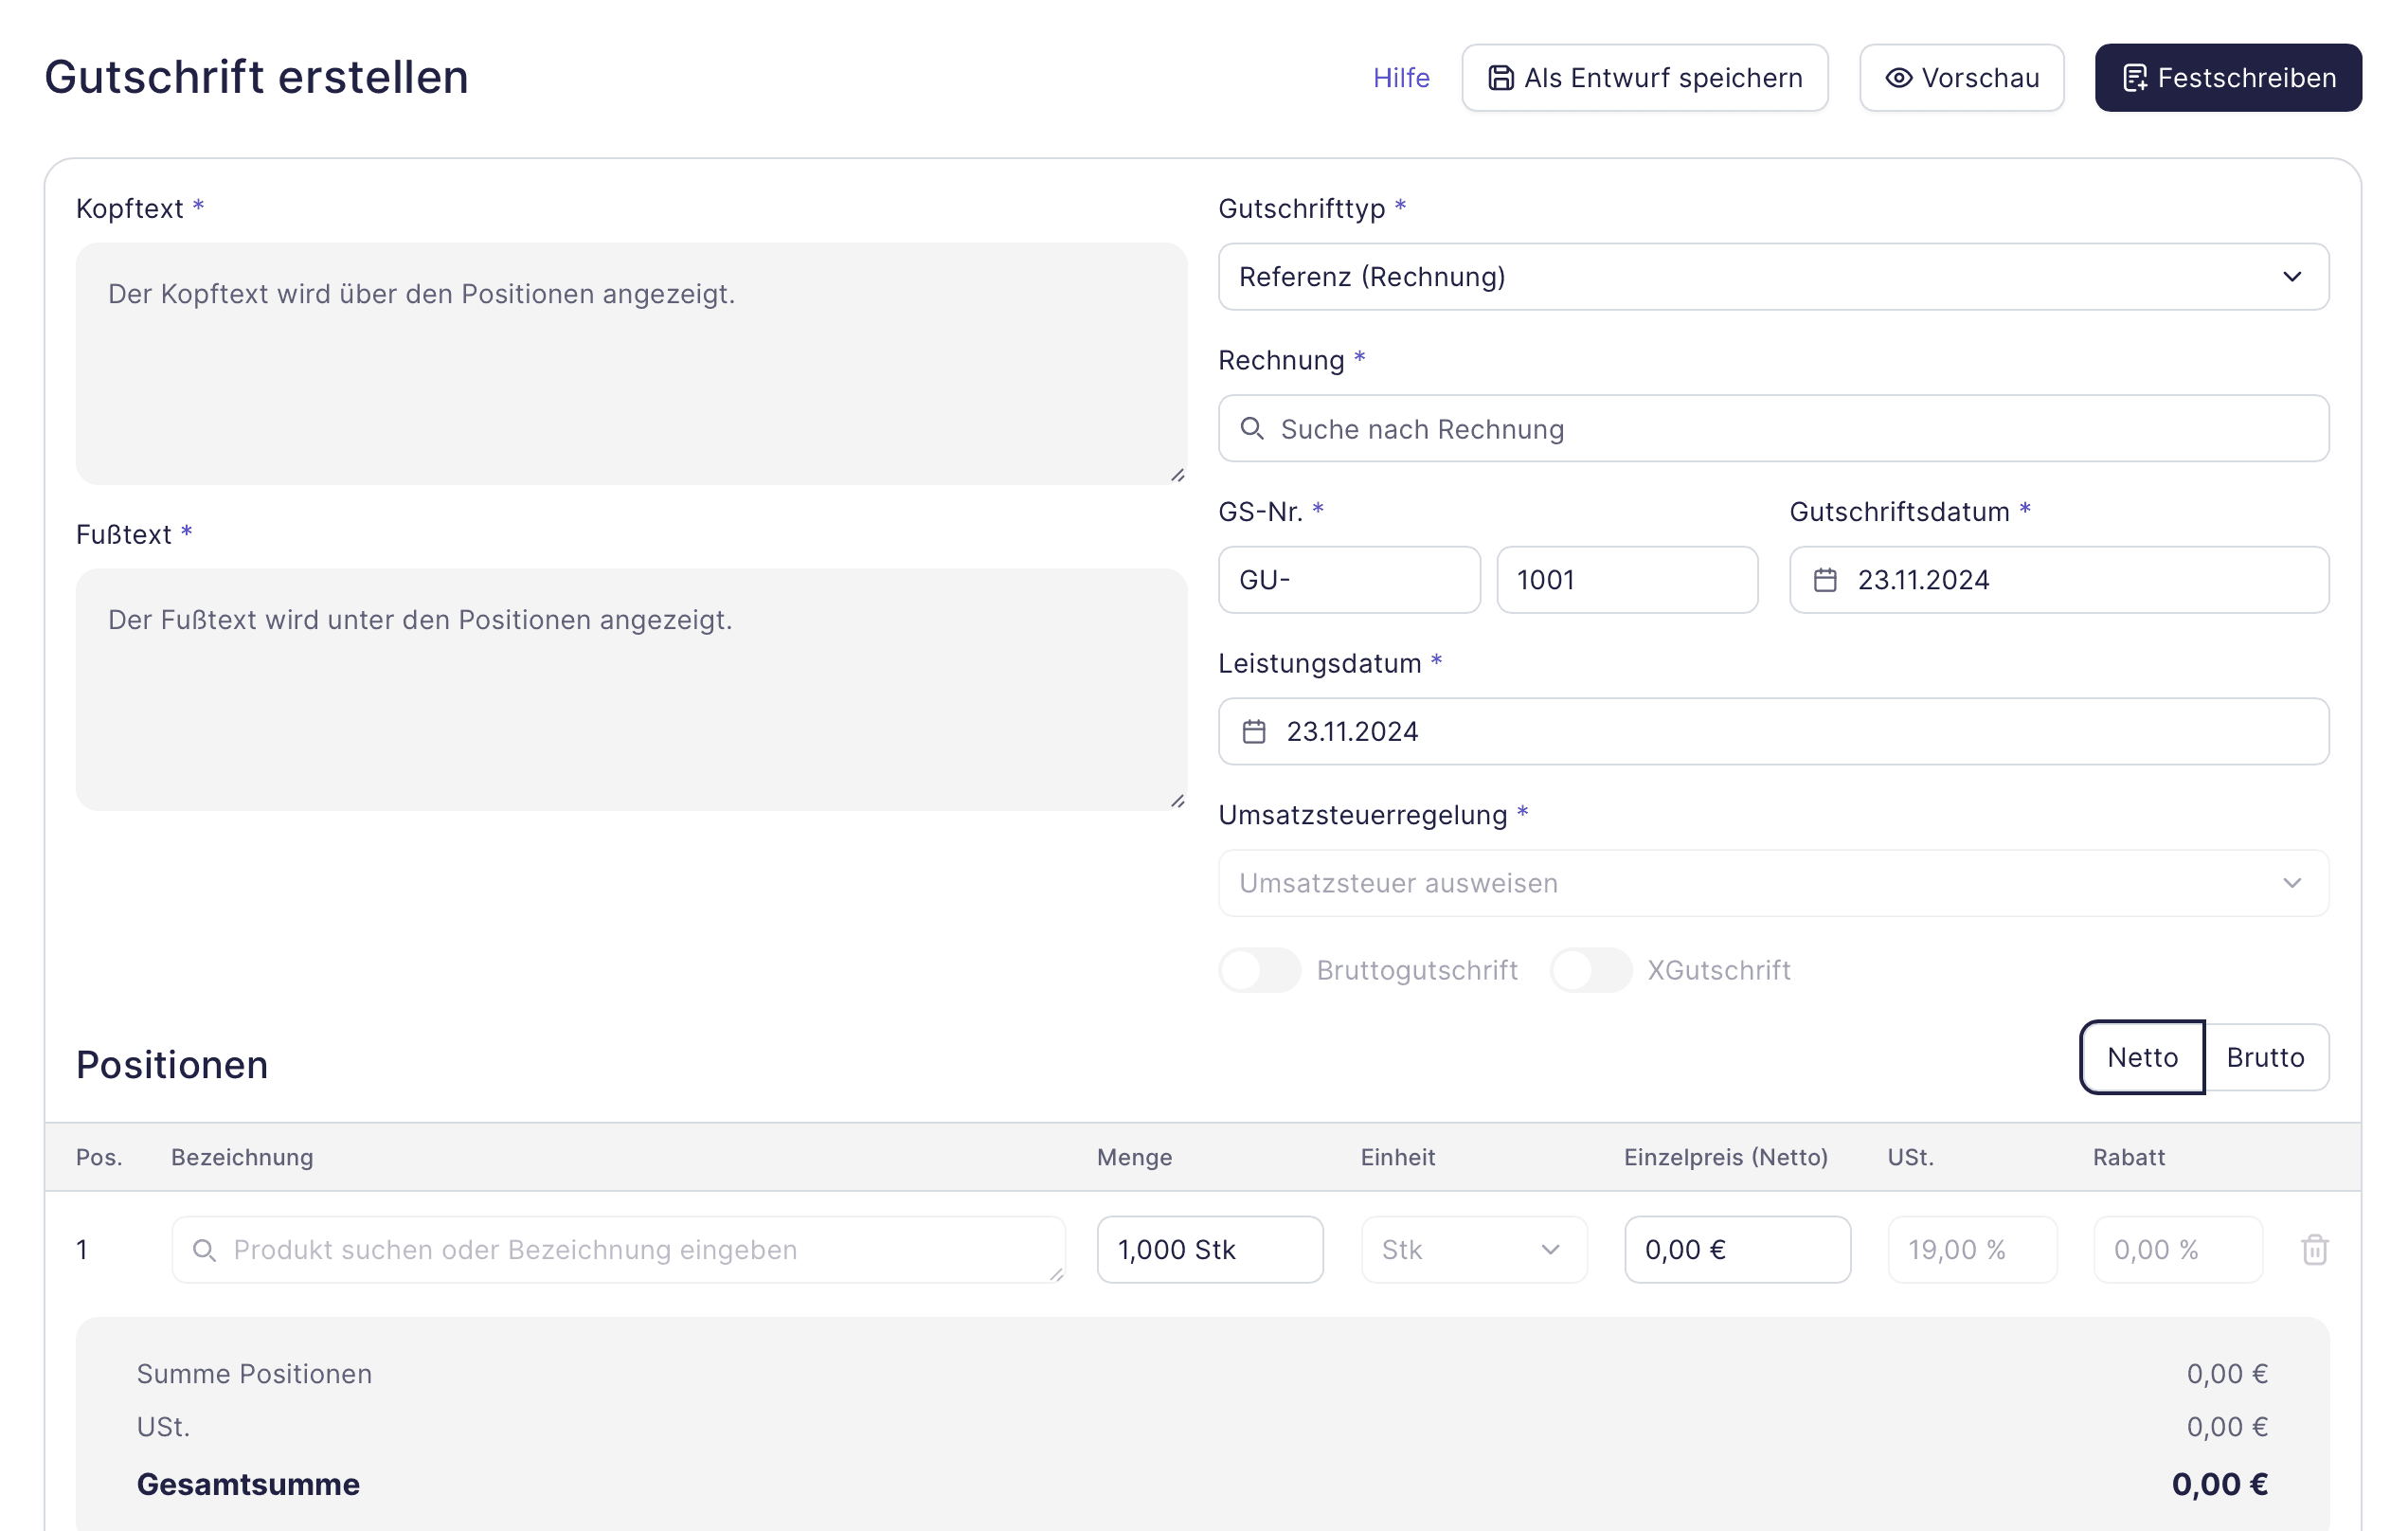Click the calendar icon in Leistungsdatum

[x=1253, y=732]
